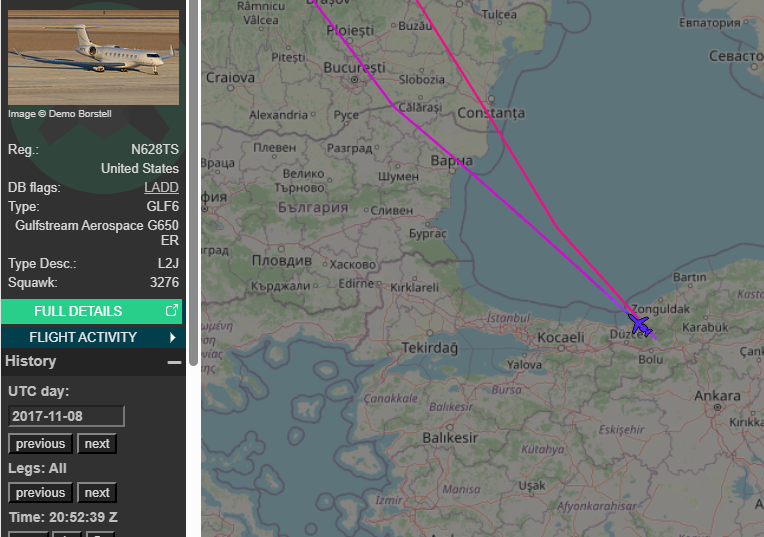This screenshot has height=537, width=764.
Task: Open the Flight Activity panel
Action: click(x=83, y=337)
